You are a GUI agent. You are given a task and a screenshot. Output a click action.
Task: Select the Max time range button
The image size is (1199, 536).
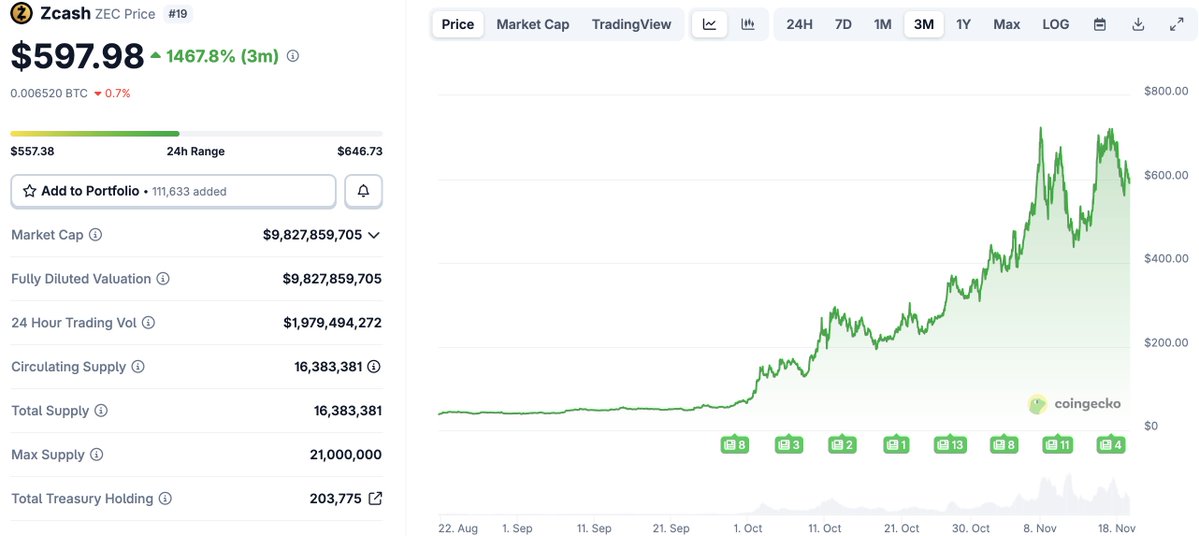pyautogui.click(x=1006, y=24)
